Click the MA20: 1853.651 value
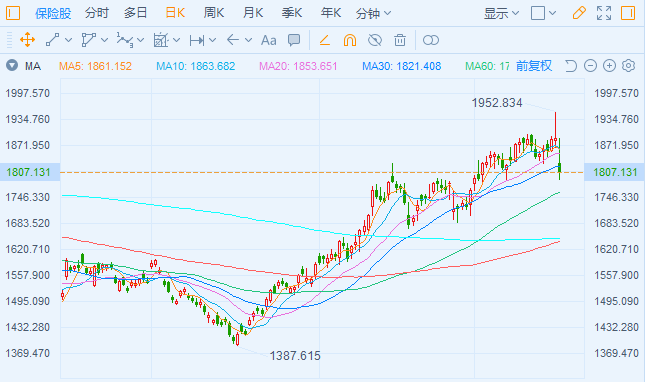The width and height of the screenshot is (645, 382). [298, 66]
